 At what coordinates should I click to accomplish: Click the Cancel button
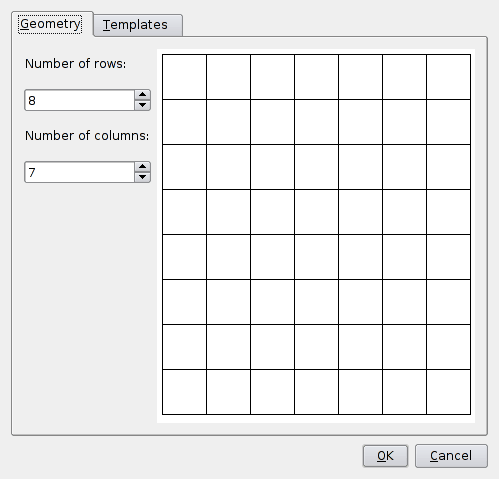[x=451, y=456]
